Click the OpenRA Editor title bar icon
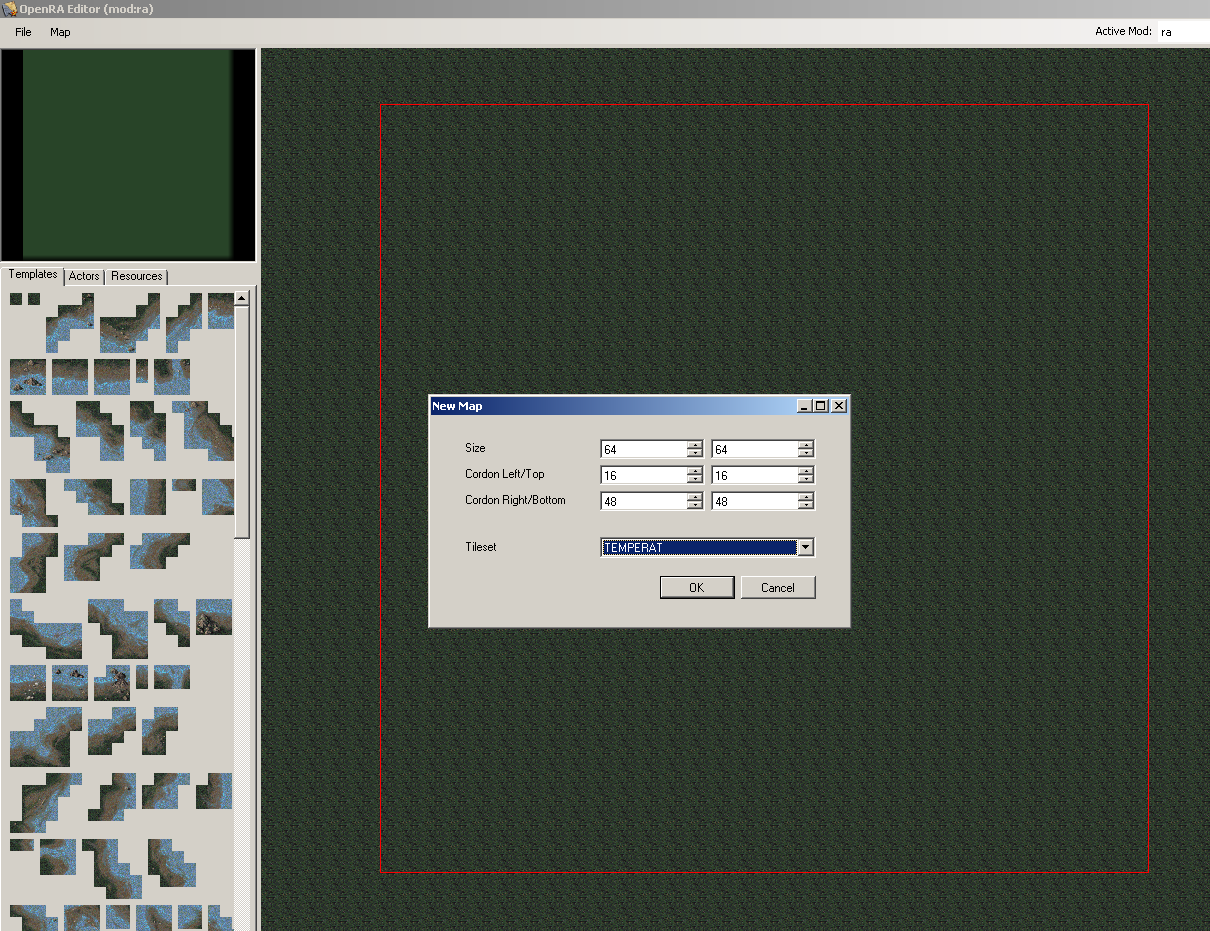Viewport: 1210px width, 931px height. [x=10, y=9]
